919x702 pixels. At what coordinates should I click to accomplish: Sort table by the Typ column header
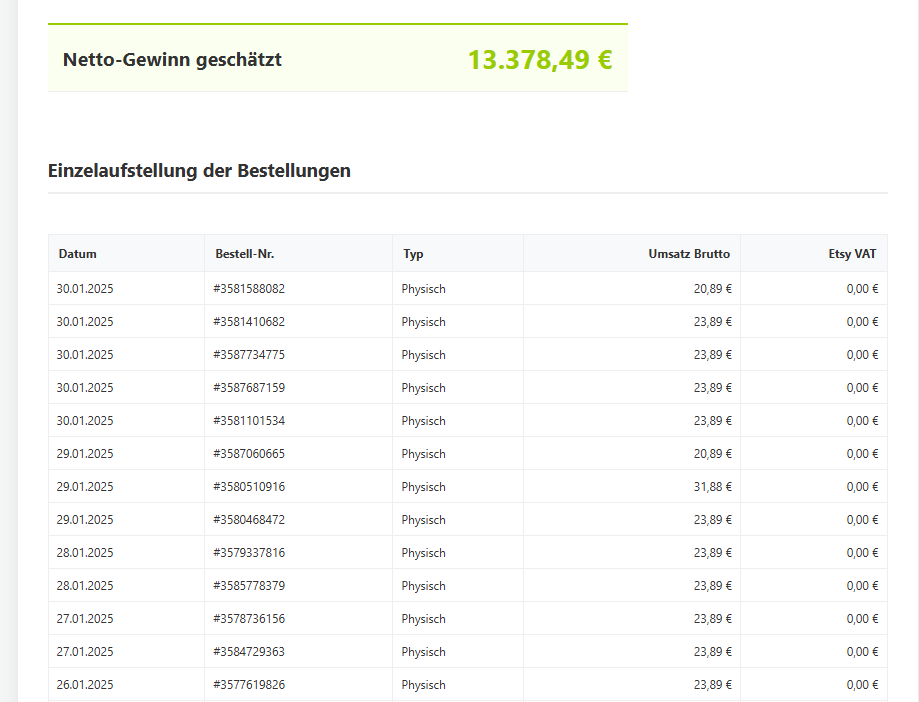pos(411,253)
